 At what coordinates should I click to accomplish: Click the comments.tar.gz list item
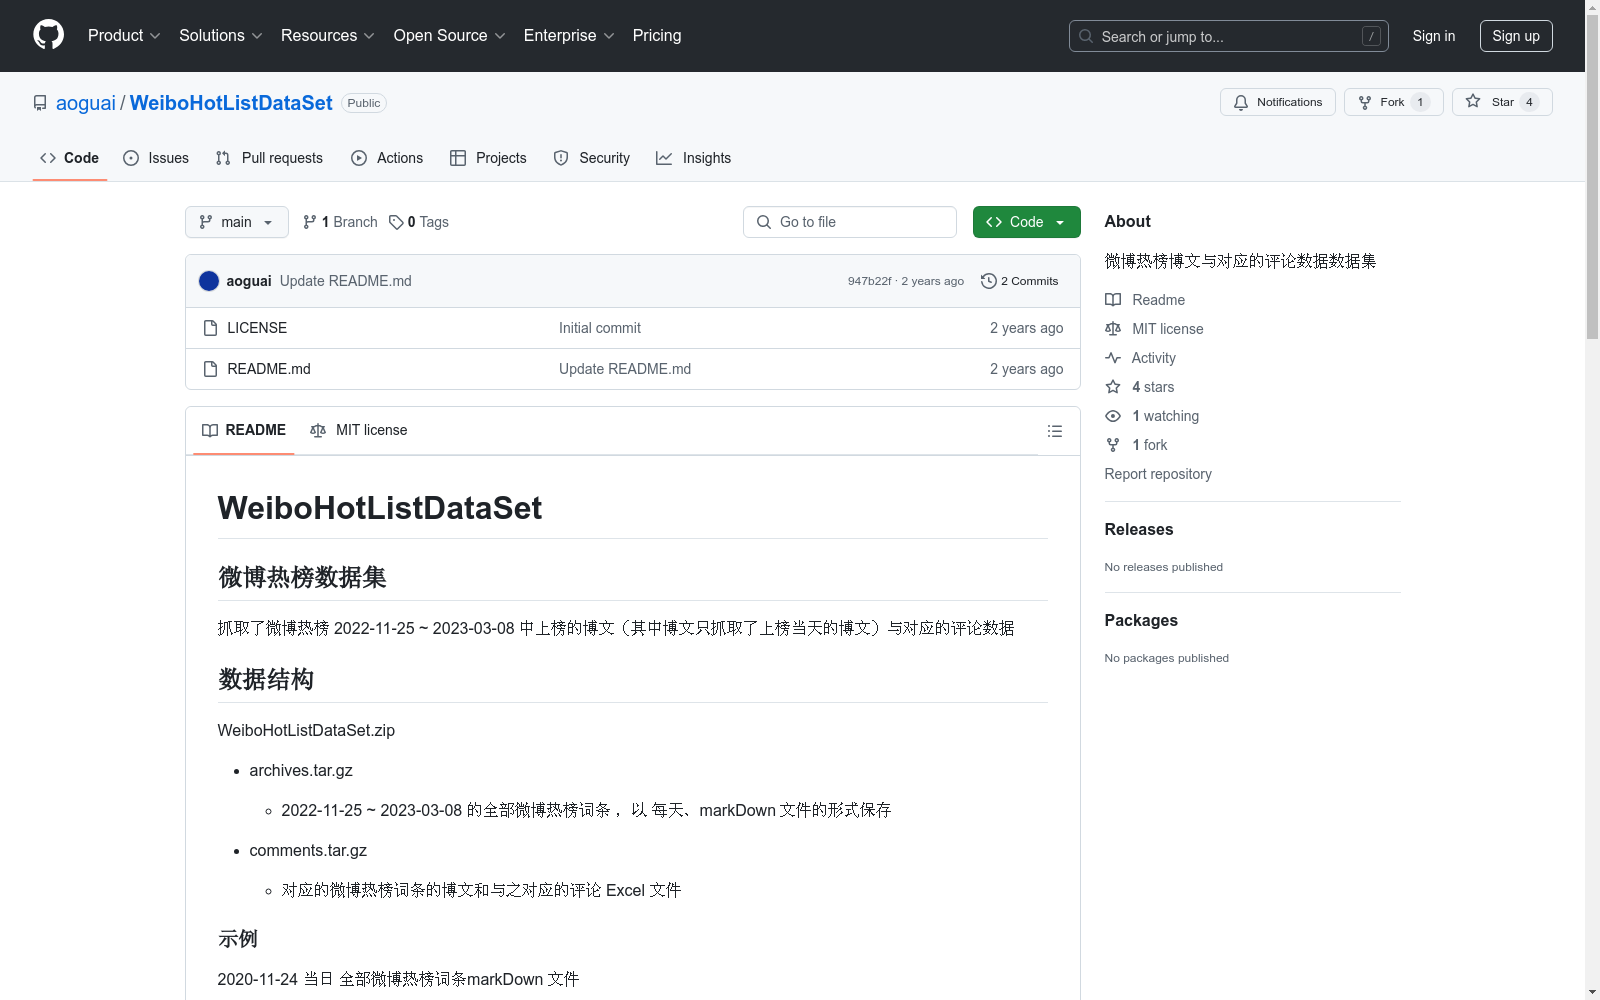(308, 851)
